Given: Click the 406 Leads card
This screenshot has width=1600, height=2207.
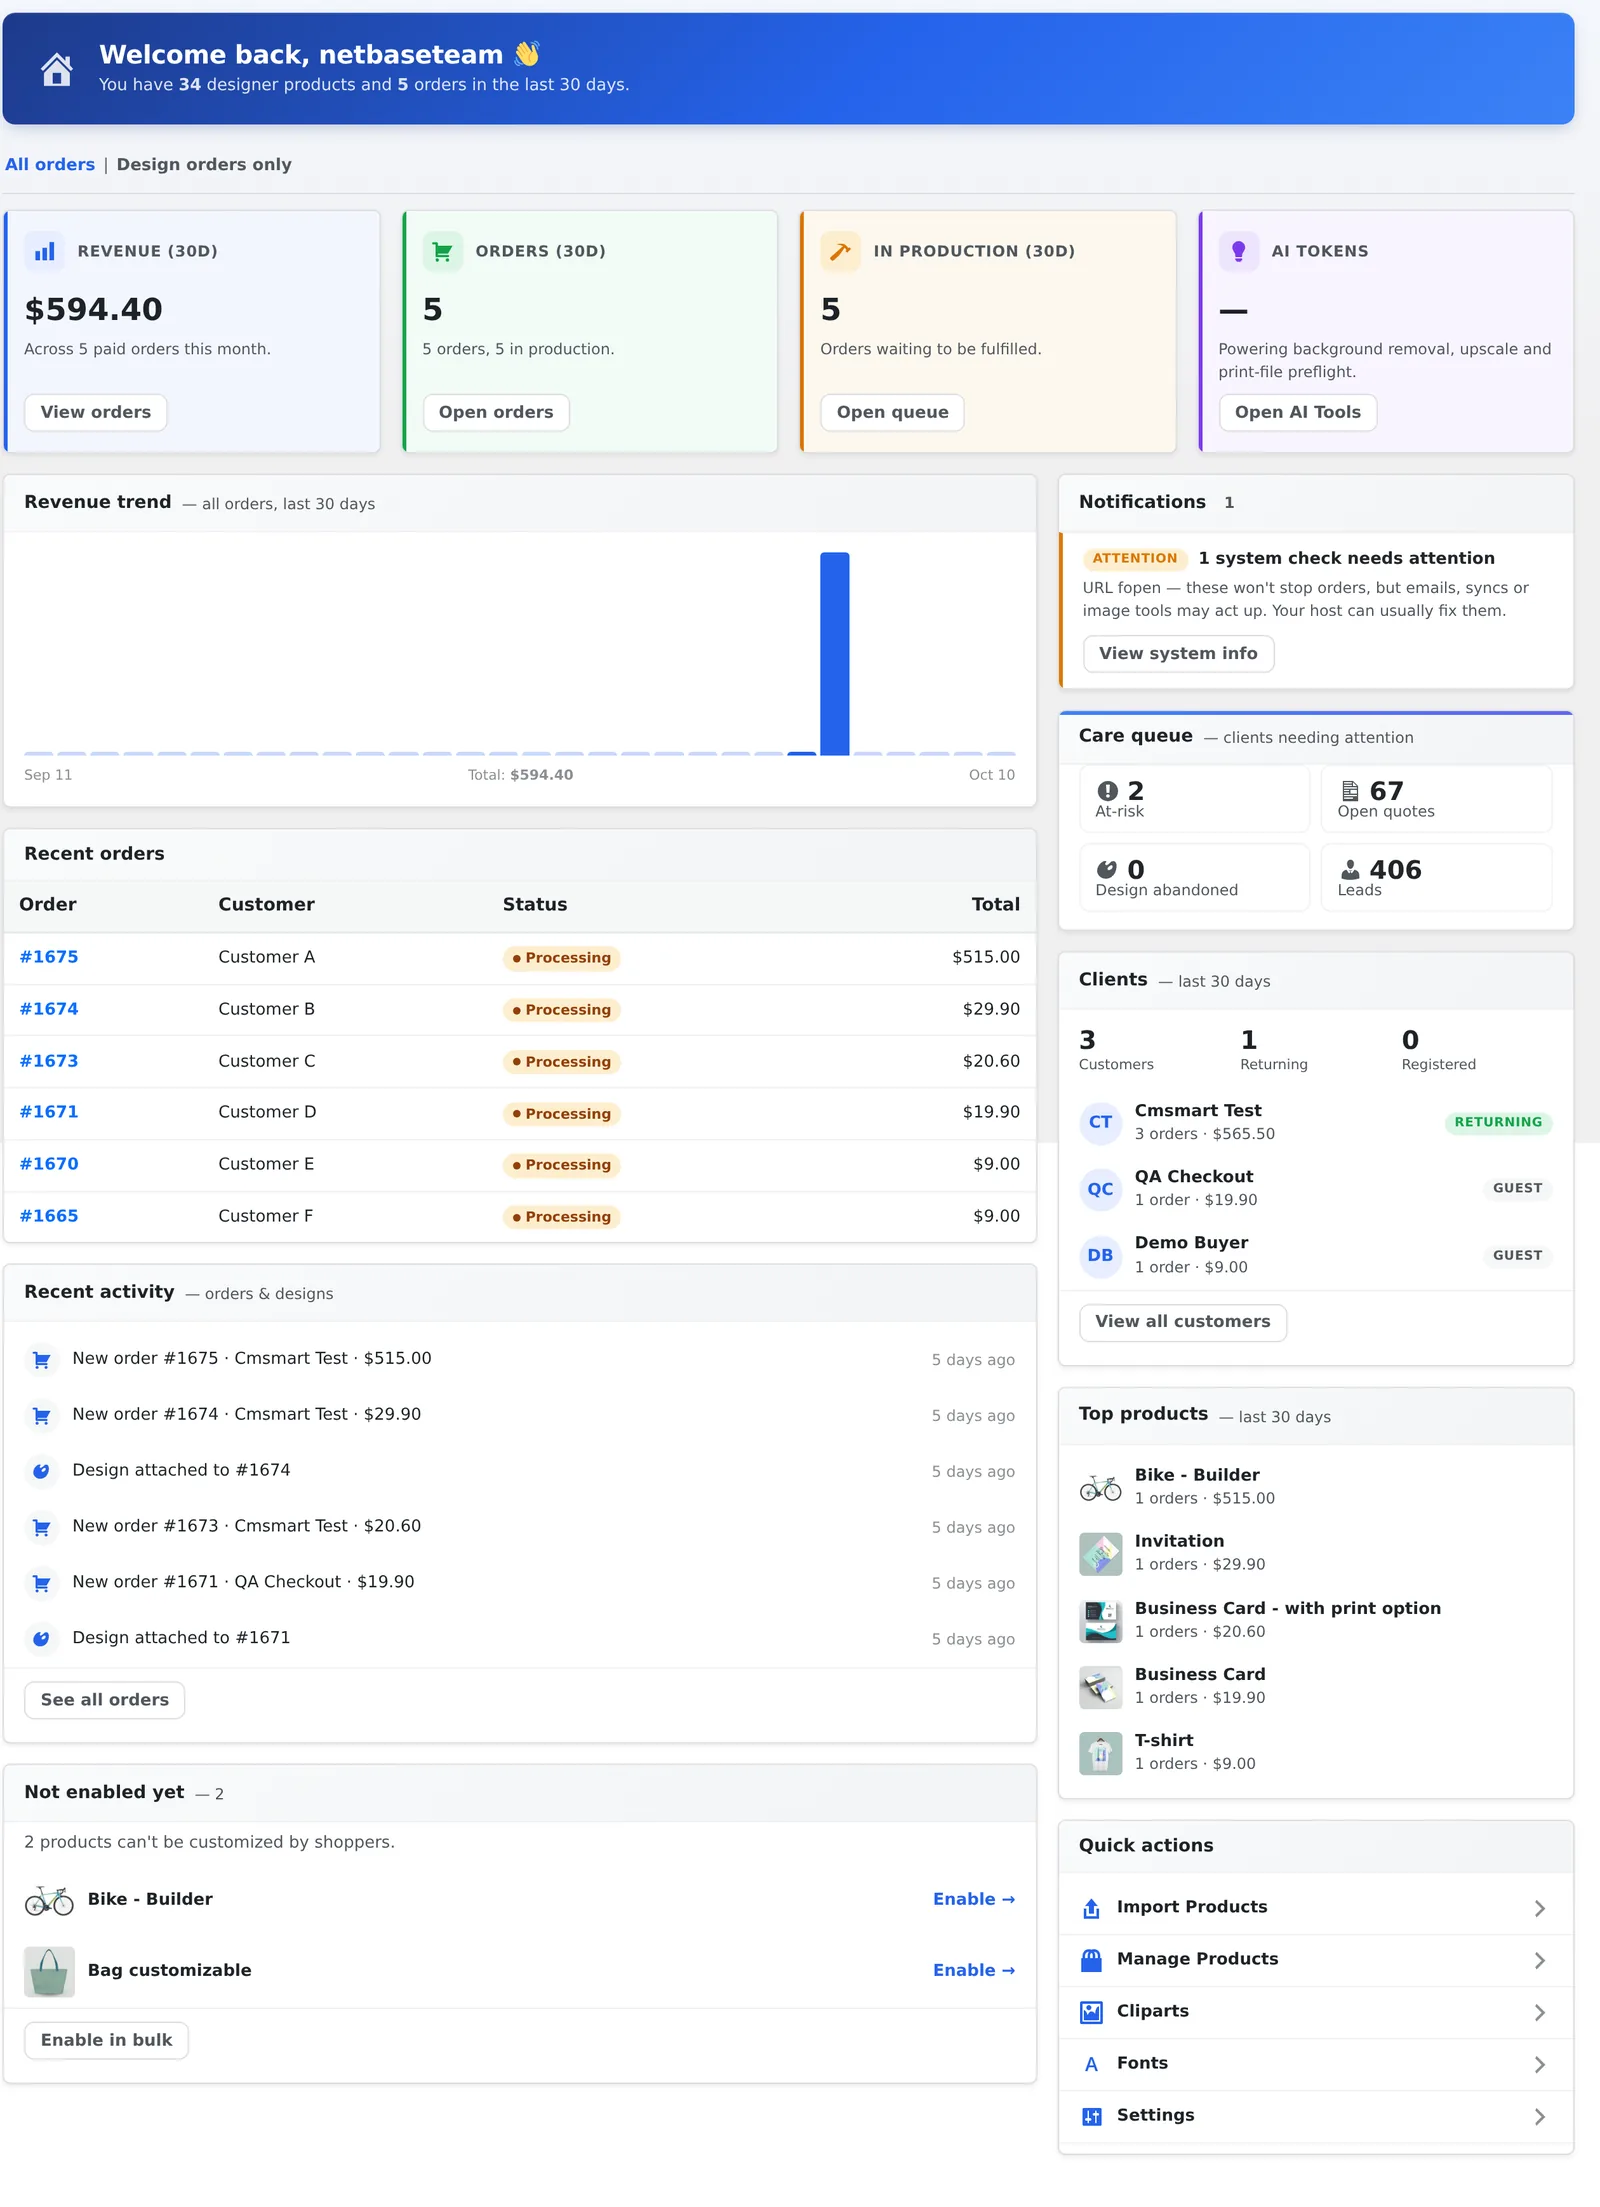Looking at the screenshot, I should [1436, 877].
